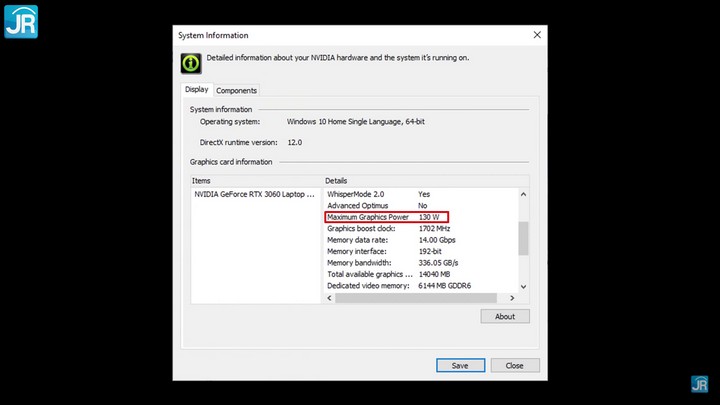This screenshot has width=720, height=405.
Task: Click the 6144 MB GDDR6 value
Action: [x=444, y=286]
